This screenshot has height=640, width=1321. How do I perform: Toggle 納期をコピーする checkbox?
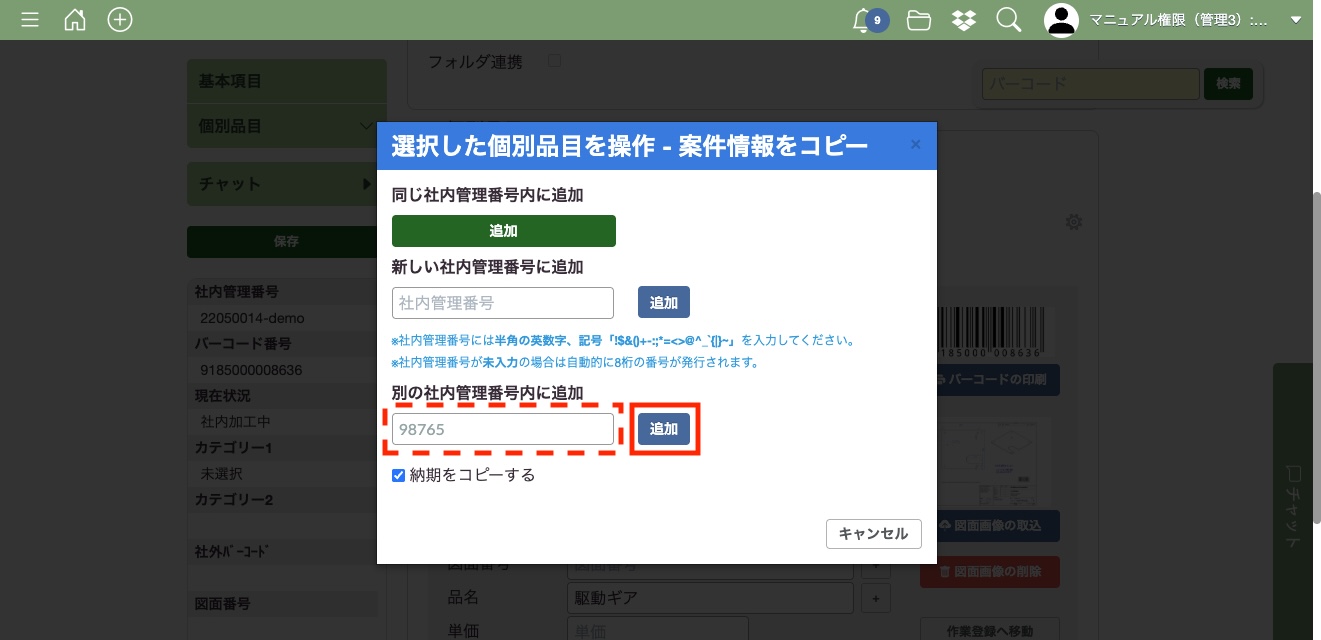coord(399,476)
